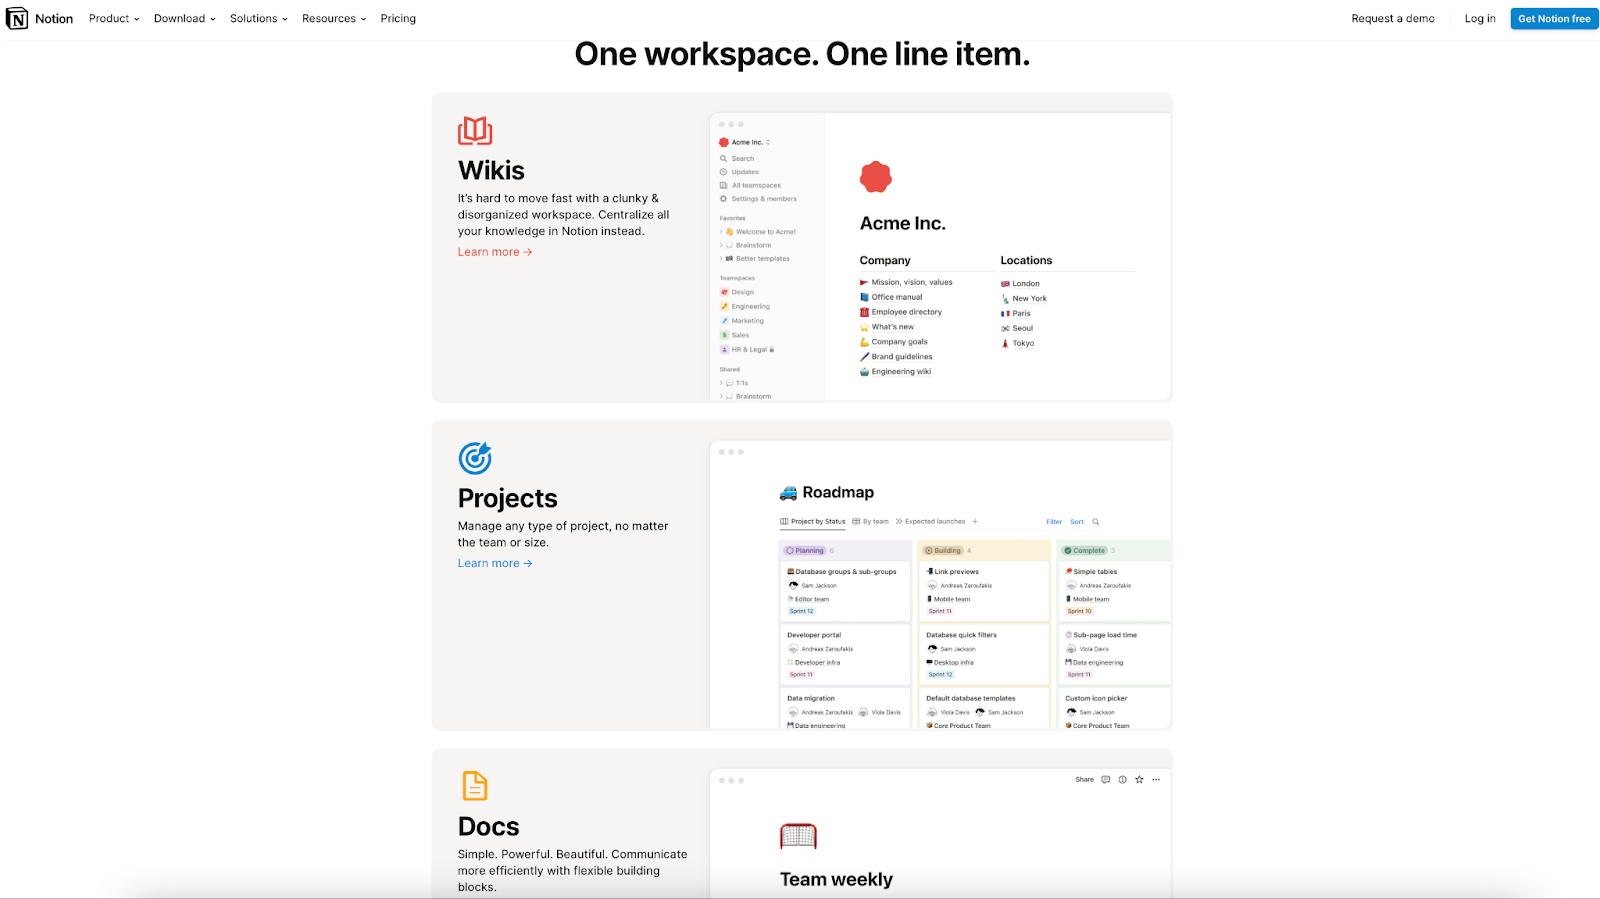The width and height of the screenshot is (1600, 899).
Task: Click the Updates clock icon in sidebar
Action: click(x=723, y=172)
